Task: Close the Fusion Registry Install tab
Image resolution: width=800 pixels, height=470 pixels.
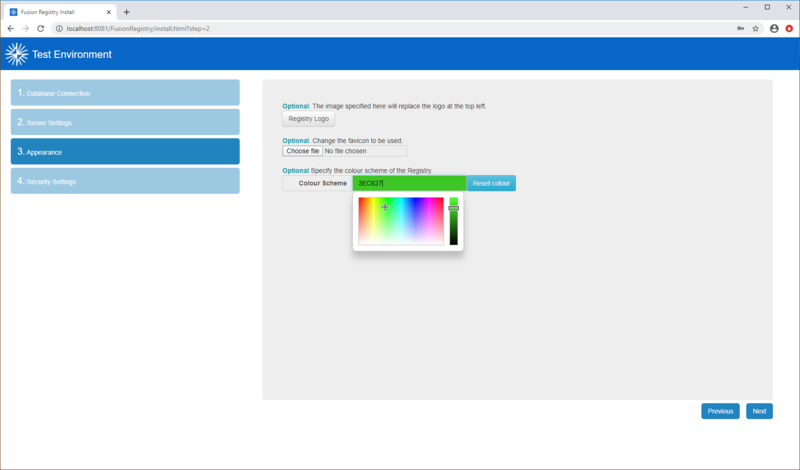Action: tap(109, 12)
